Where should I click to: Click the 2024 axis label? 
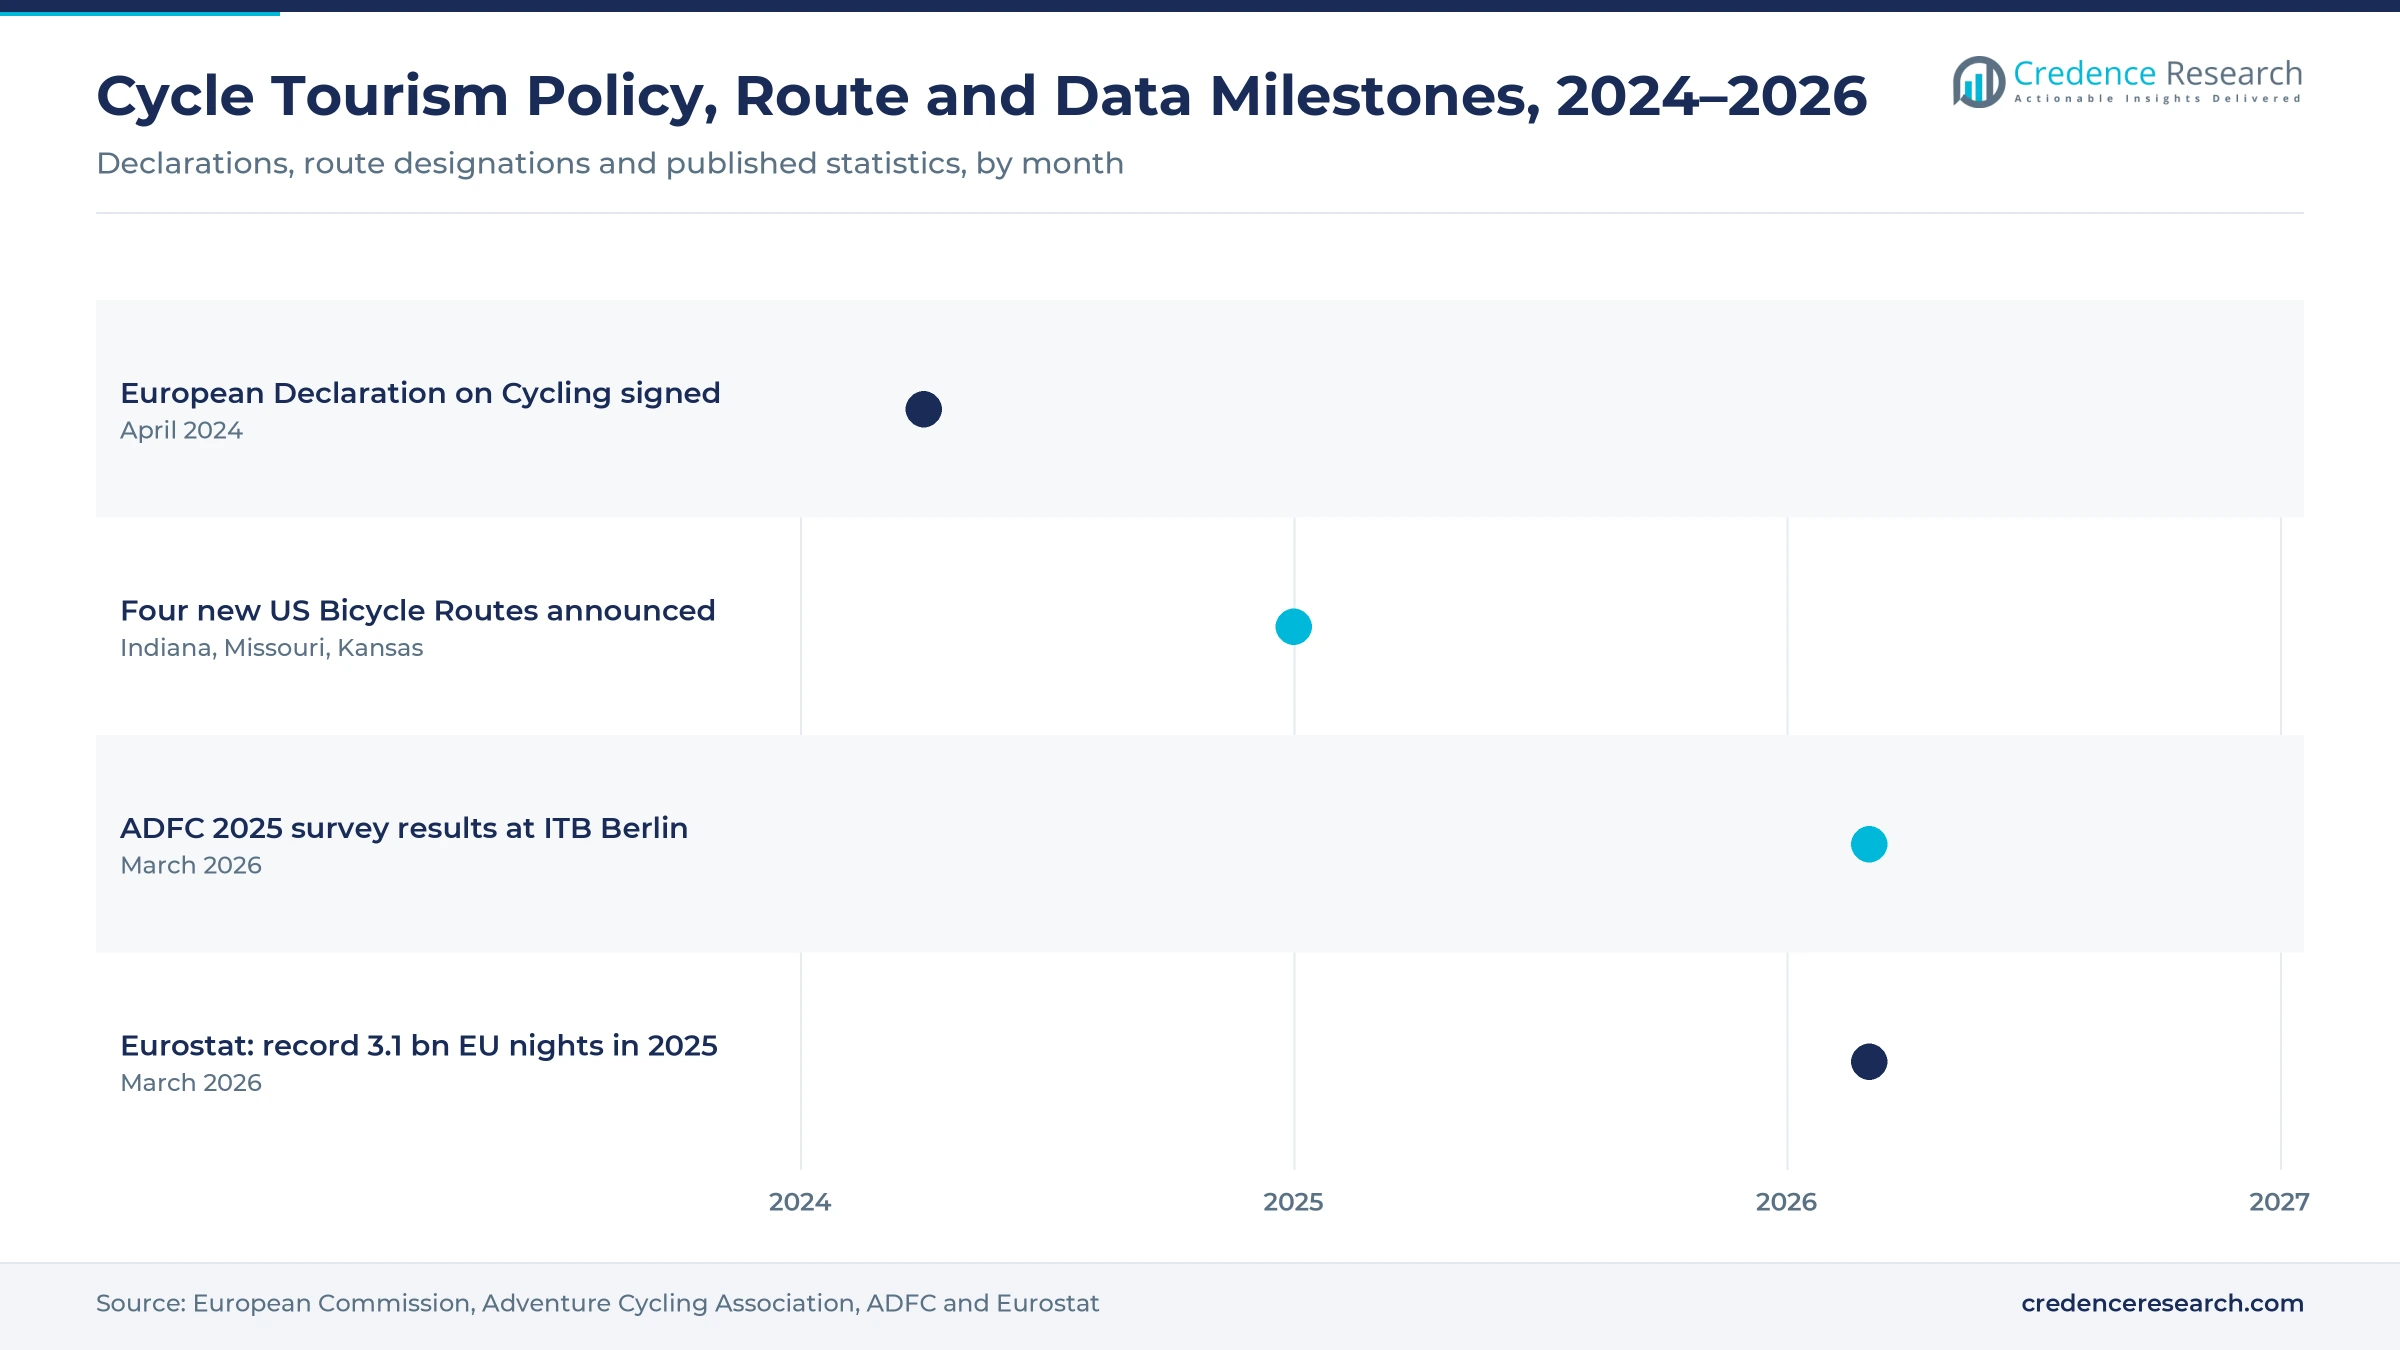tap(800, 1202)
